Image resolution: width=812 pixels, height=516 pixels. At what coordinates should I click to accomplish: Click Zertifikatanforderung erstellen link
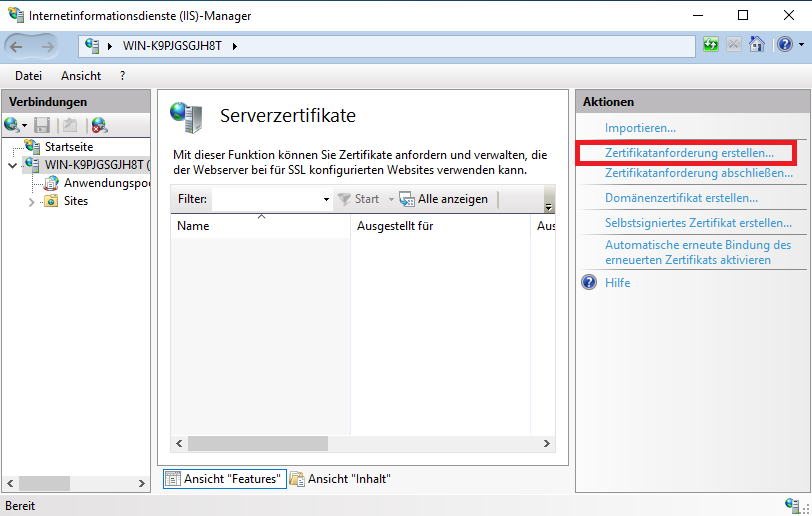point(689,154)
